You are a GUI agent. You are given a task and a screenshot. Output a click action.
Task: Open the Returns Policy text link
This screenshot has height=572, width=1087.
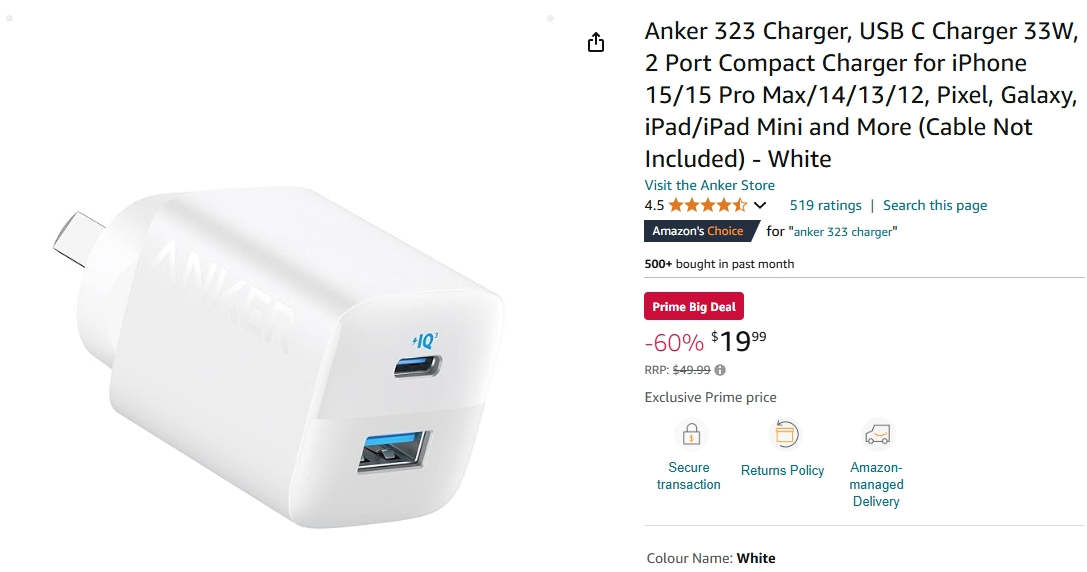783,470
